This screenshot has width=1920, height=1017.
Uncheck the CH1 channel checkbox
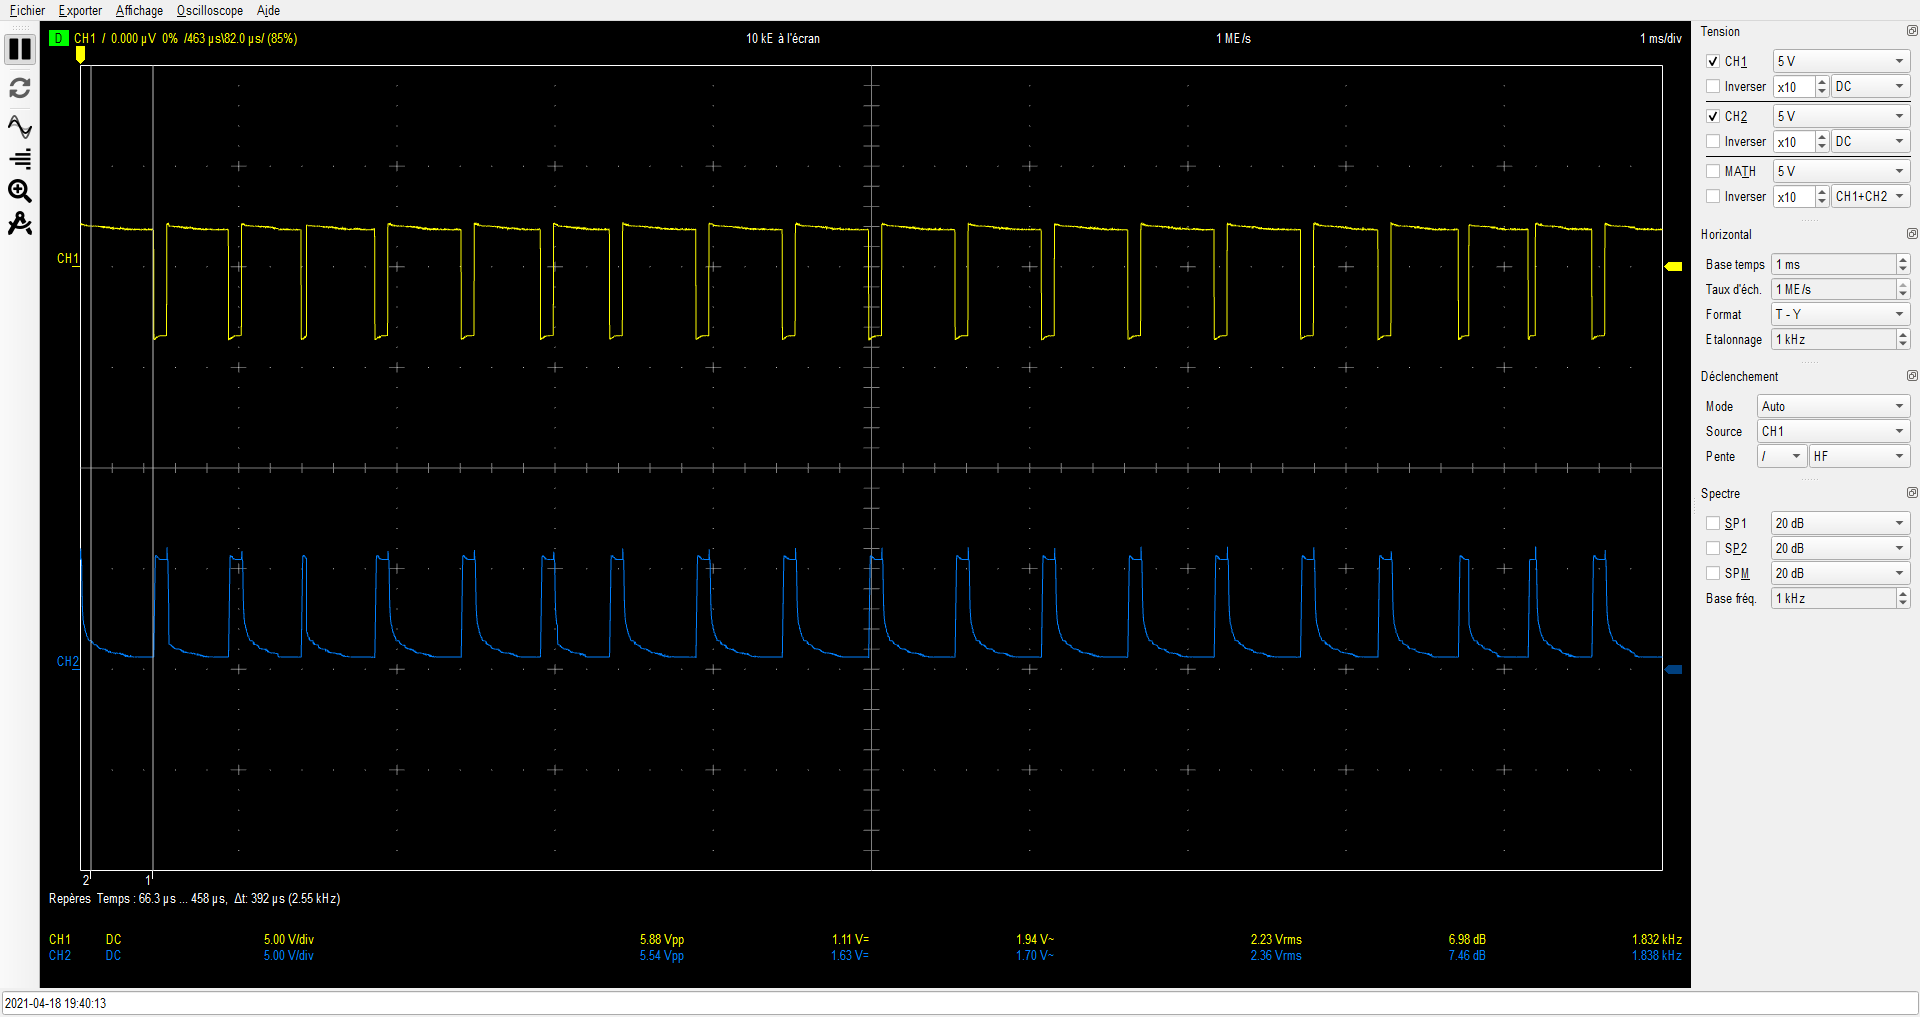1713,62
